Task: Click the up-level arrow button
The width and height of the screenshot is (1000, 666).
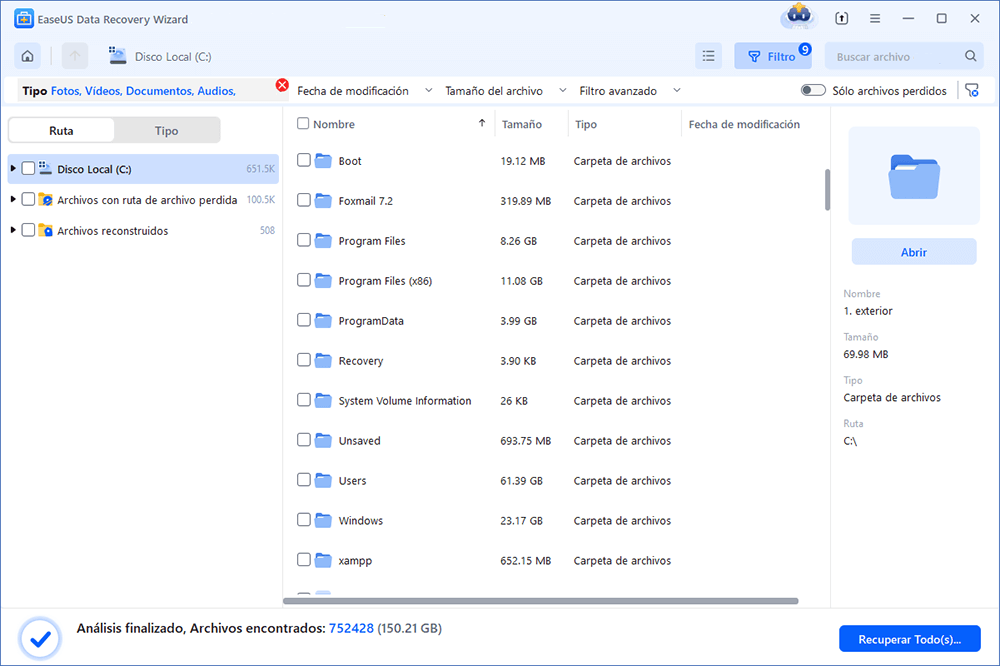Action: (75, 56)
